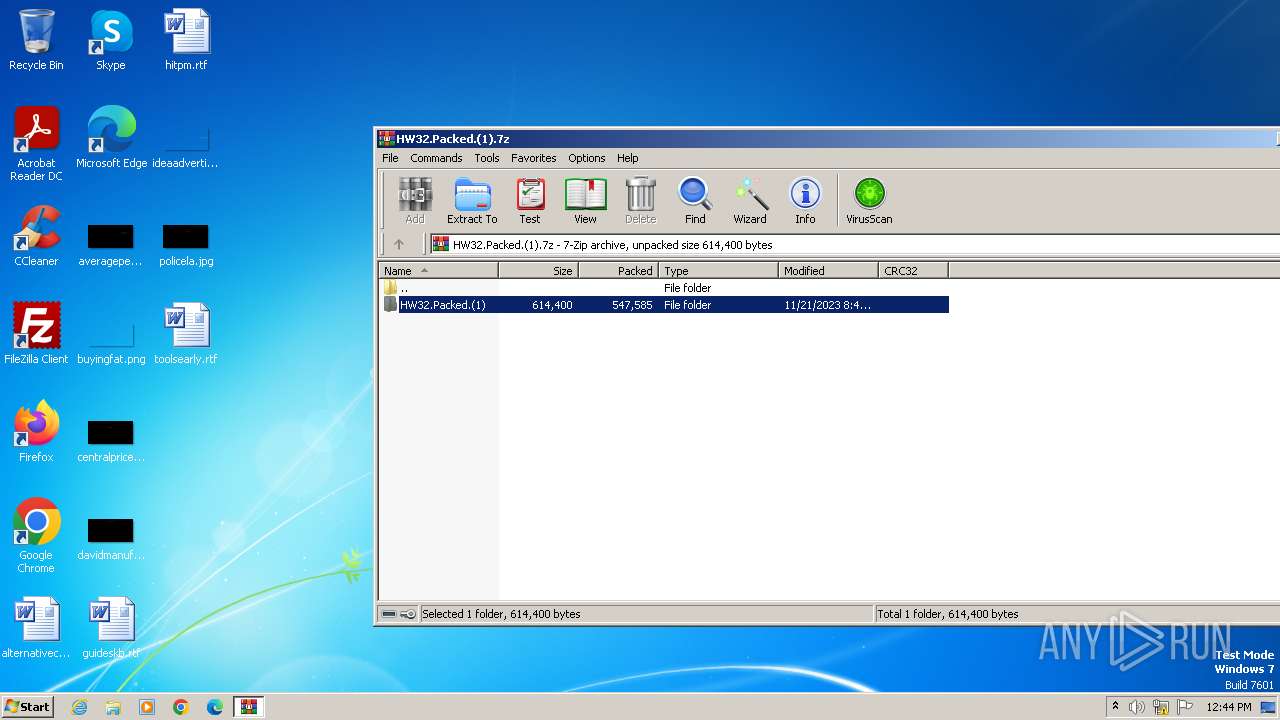1280x720 pixels.
Task: Click the clock showing 12:44 PM
Action: pyautogui.click(x=1229, y=707)
